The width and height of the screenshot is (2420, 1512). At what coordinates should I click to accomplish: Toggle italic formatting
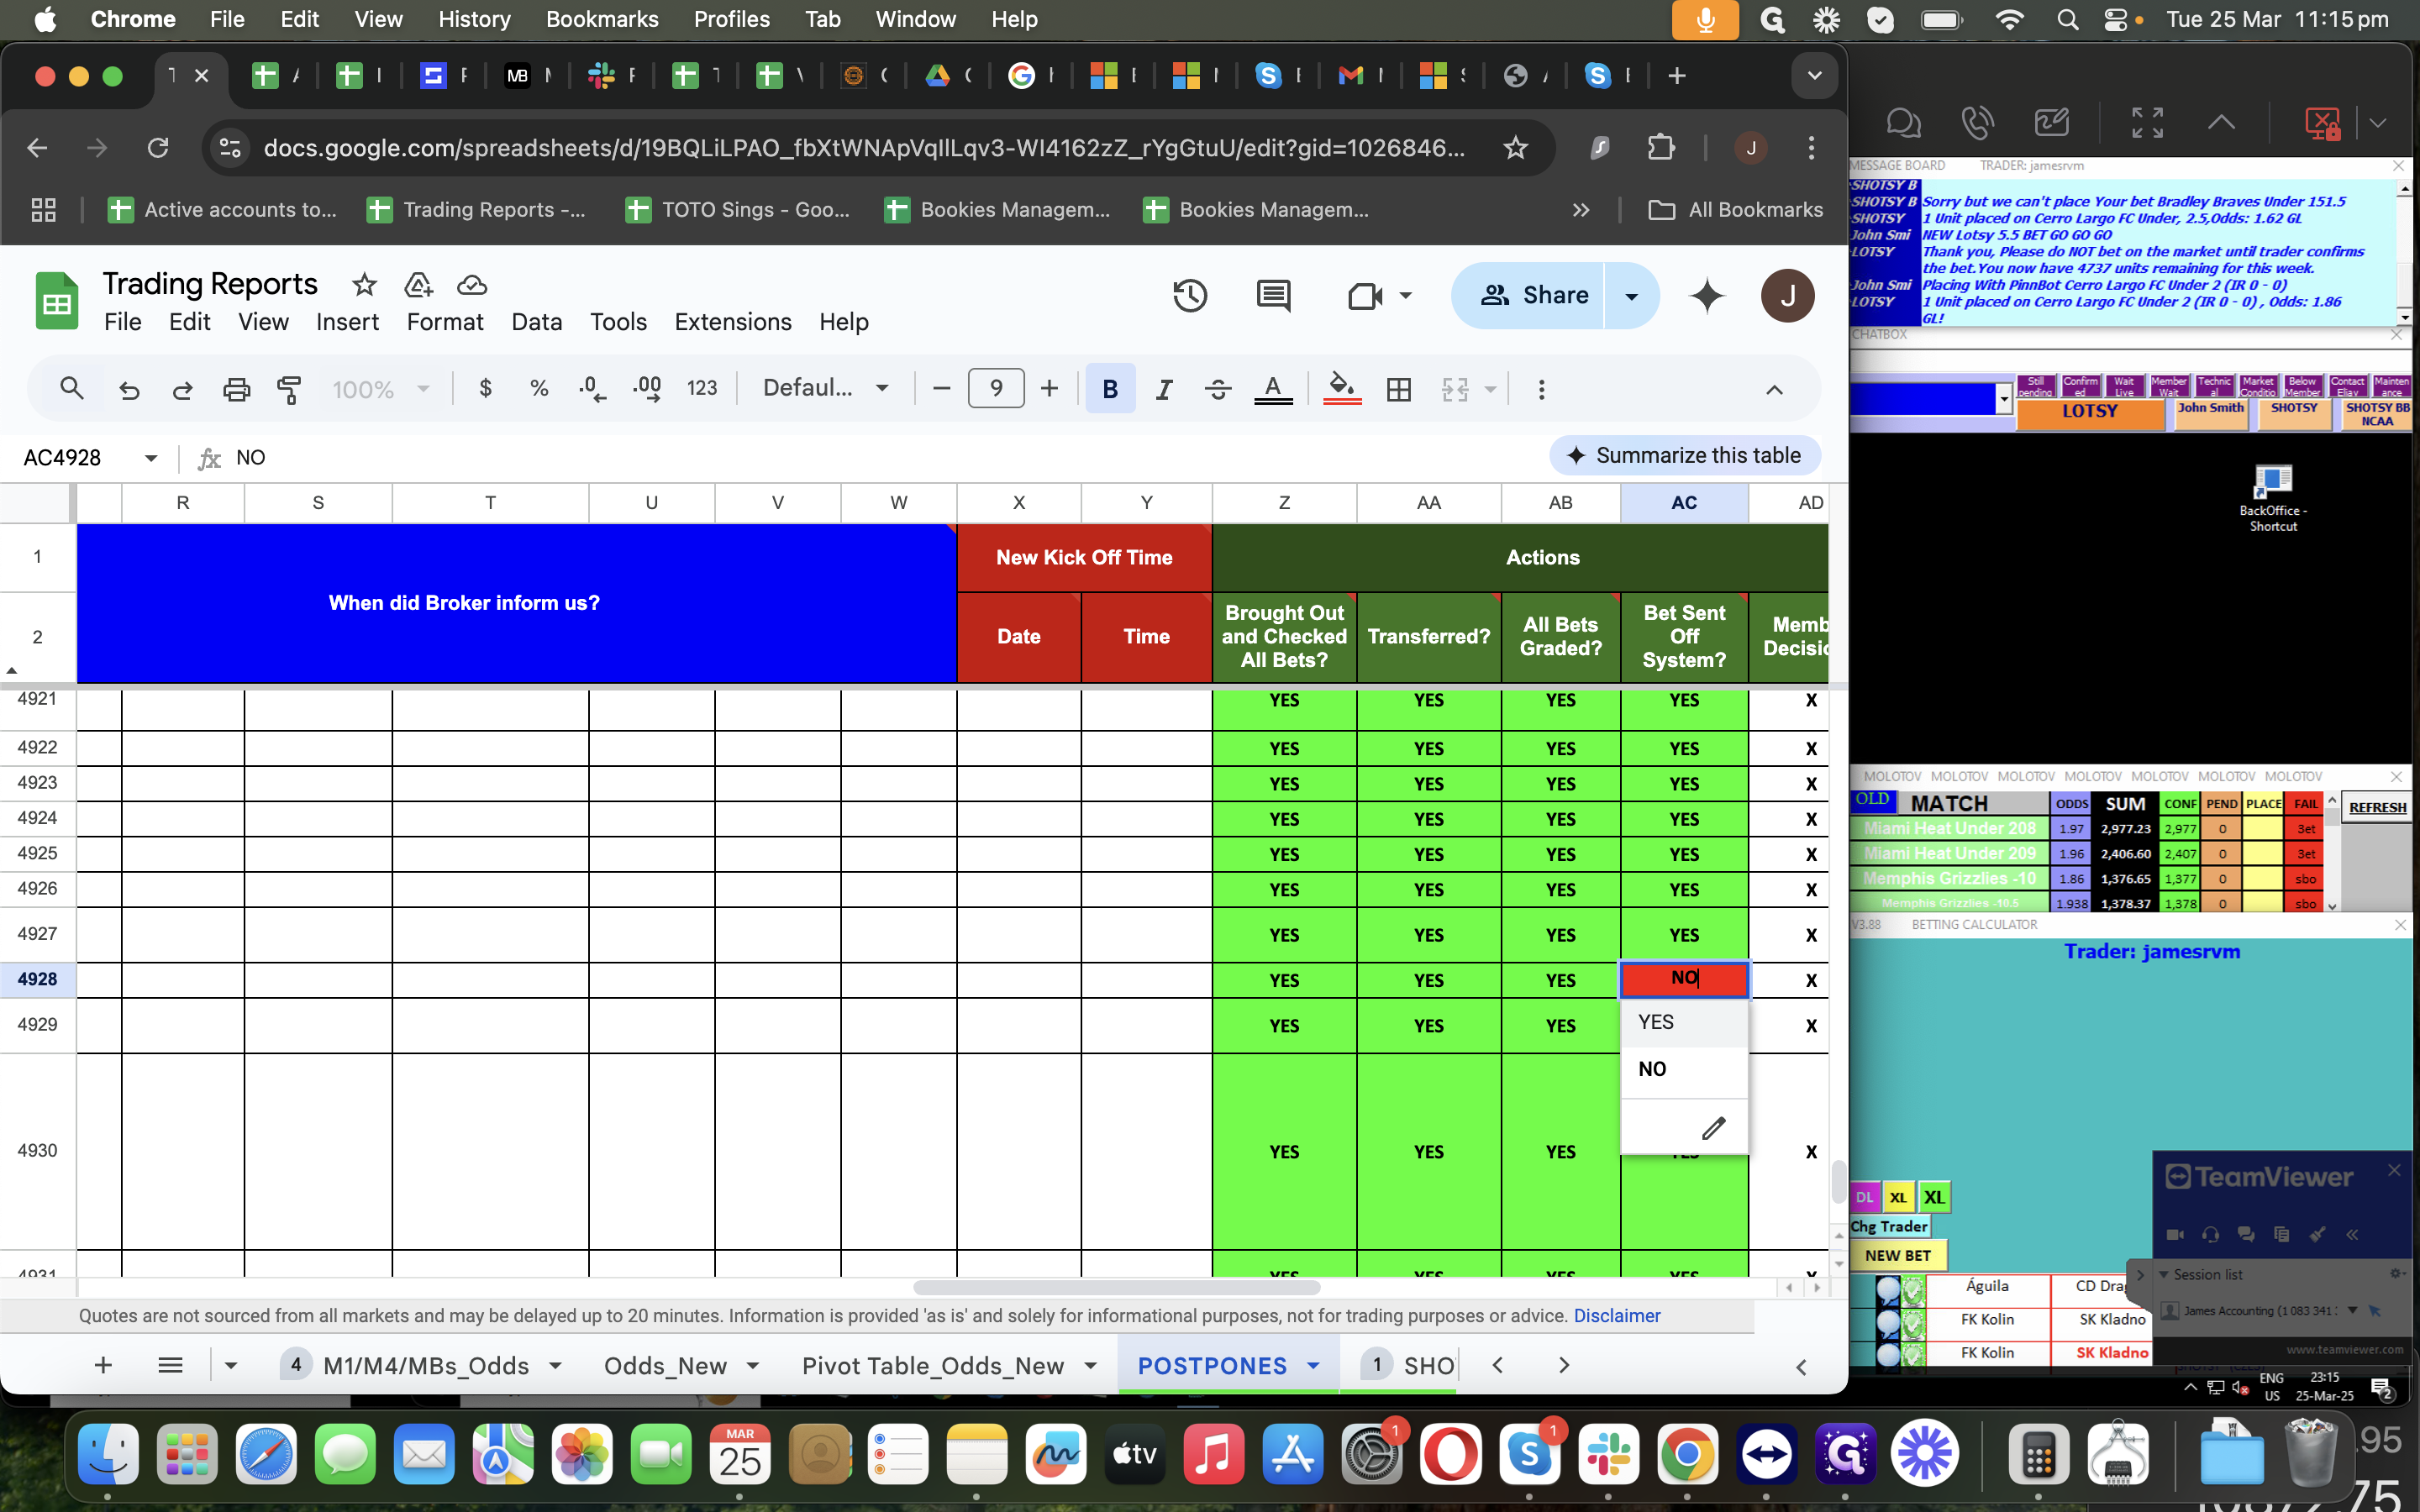point(1164,389)
